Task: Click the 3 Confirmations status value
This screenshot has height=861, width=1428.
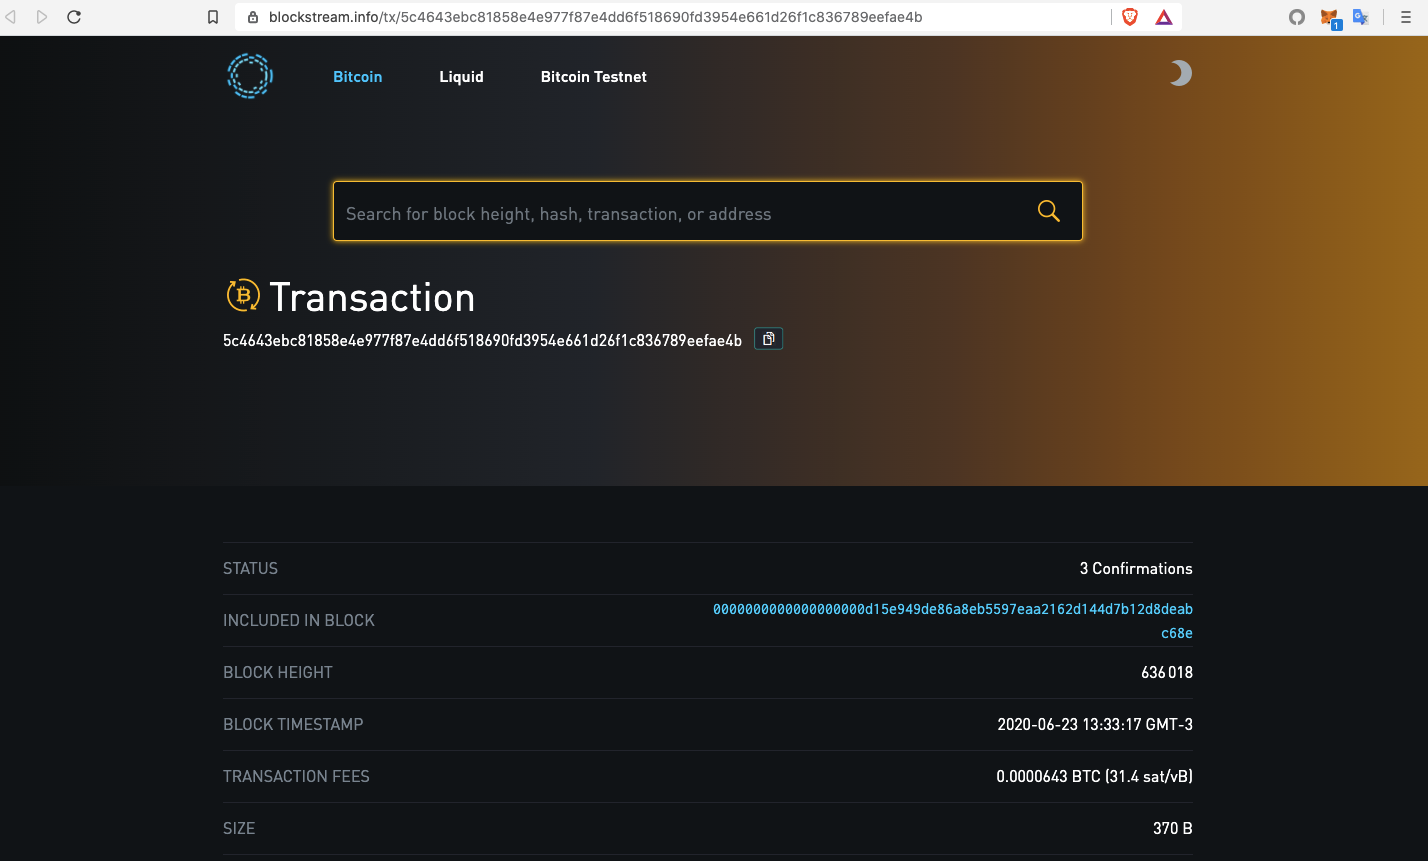Action: click(1136, 568)
